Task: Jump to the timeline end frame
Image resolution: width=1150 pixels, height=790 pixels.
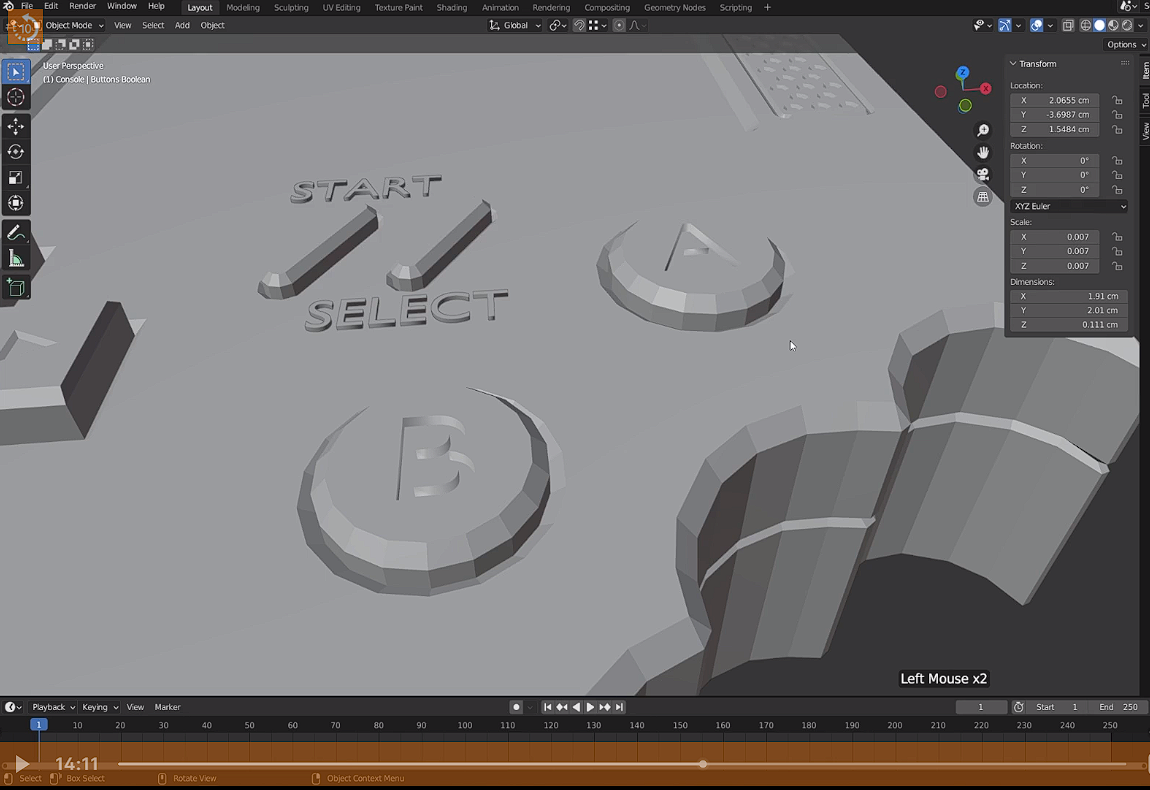Action: [620, 707]
